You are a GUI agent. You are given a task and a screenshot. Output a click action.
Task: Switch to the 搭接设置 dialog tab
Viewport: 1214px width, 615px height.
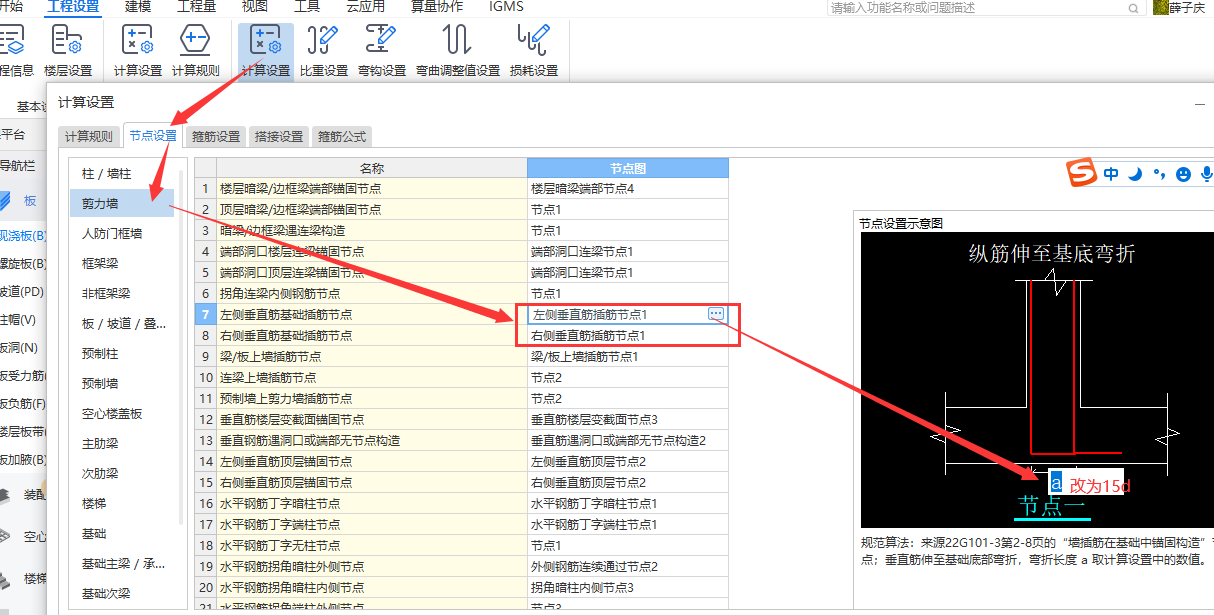tap(279, 137)
